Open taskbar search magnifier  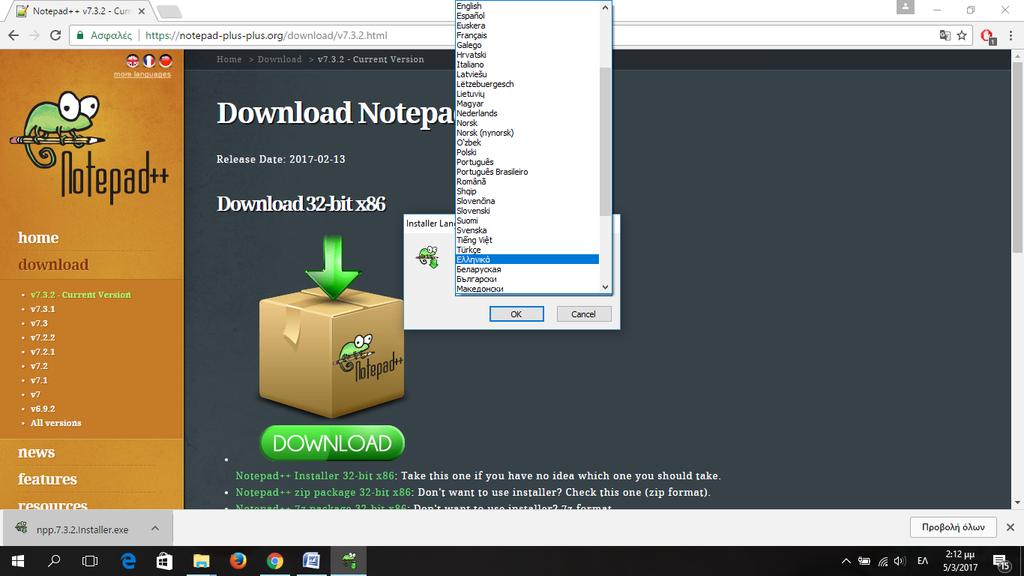[54, 561]
